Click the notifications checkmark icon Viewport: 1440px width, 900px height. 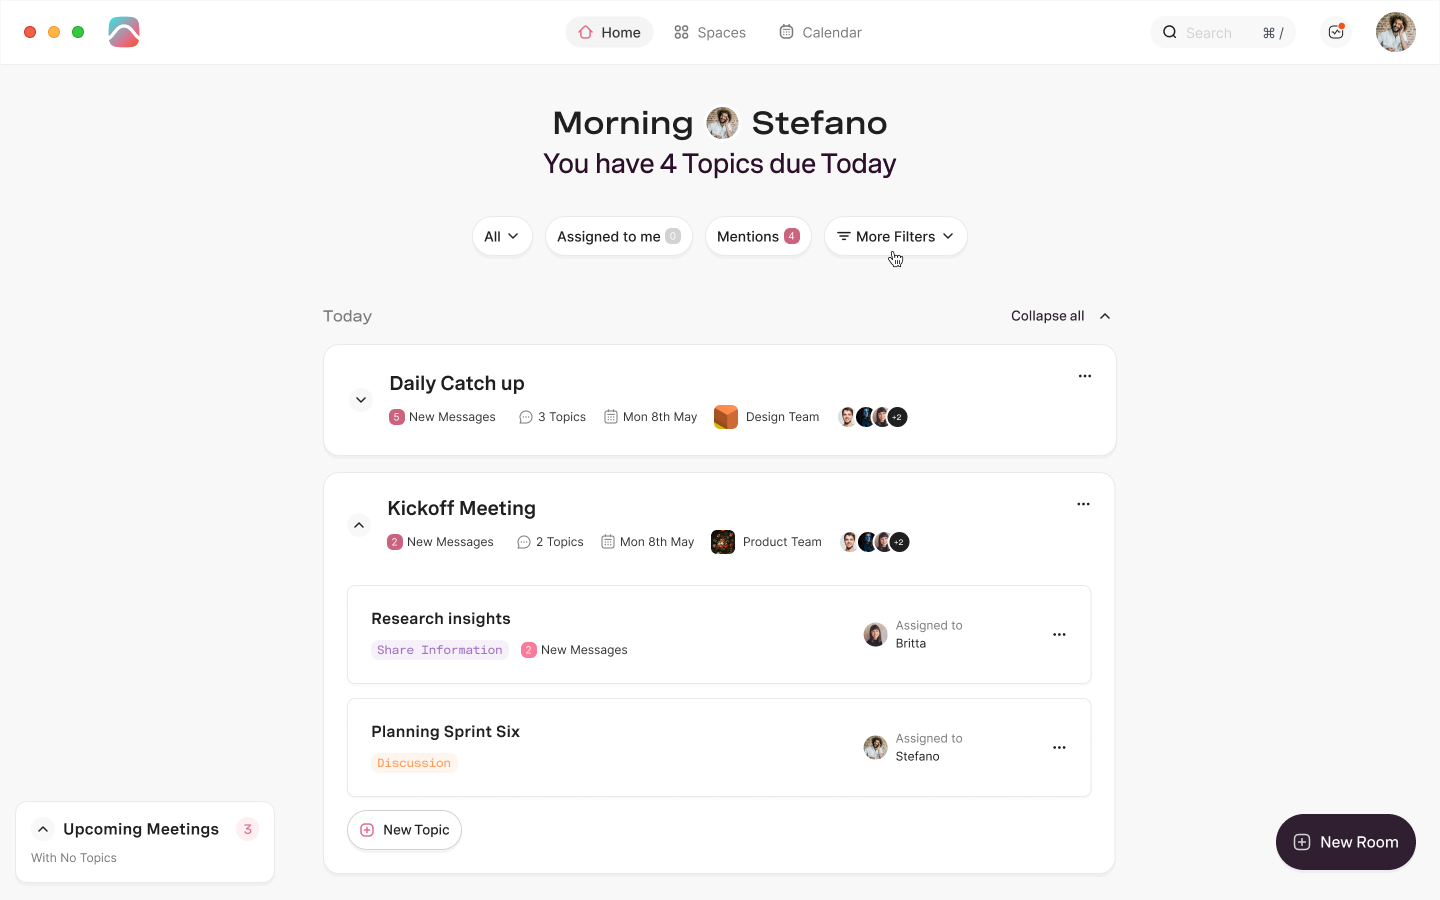click(x=1335, y=32)
